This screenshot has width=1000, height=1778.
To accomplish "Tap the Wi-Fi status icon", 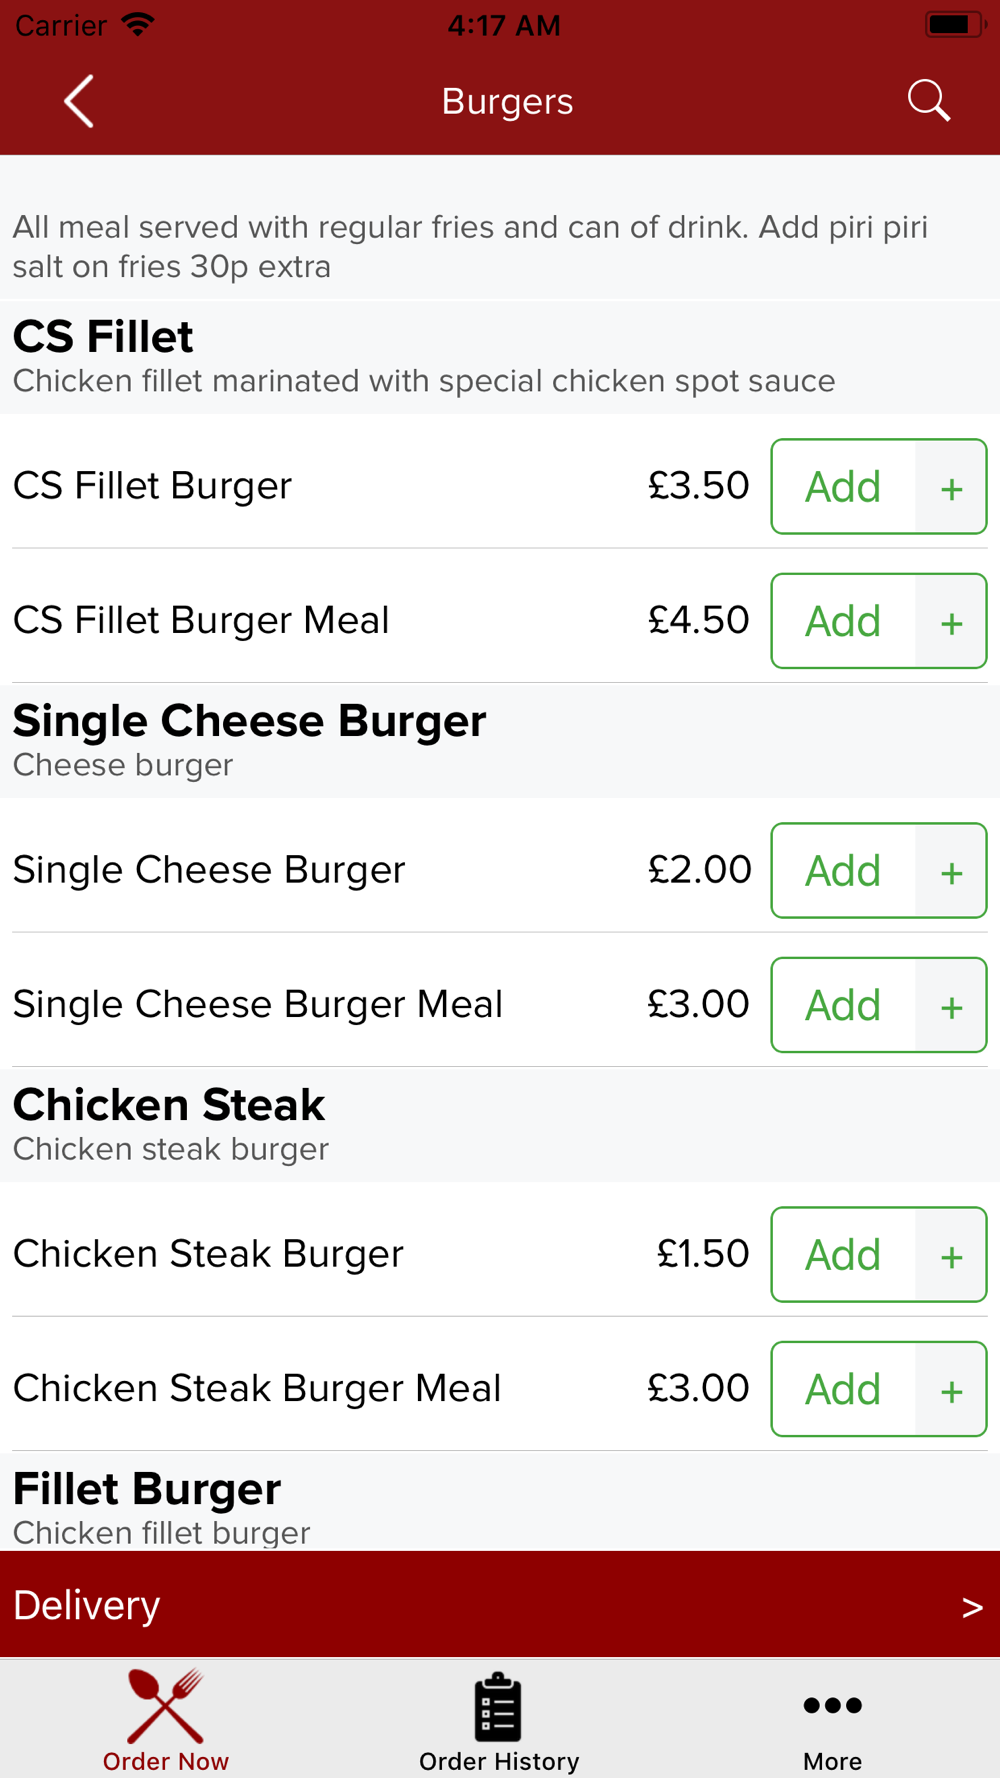I will 138,25.
